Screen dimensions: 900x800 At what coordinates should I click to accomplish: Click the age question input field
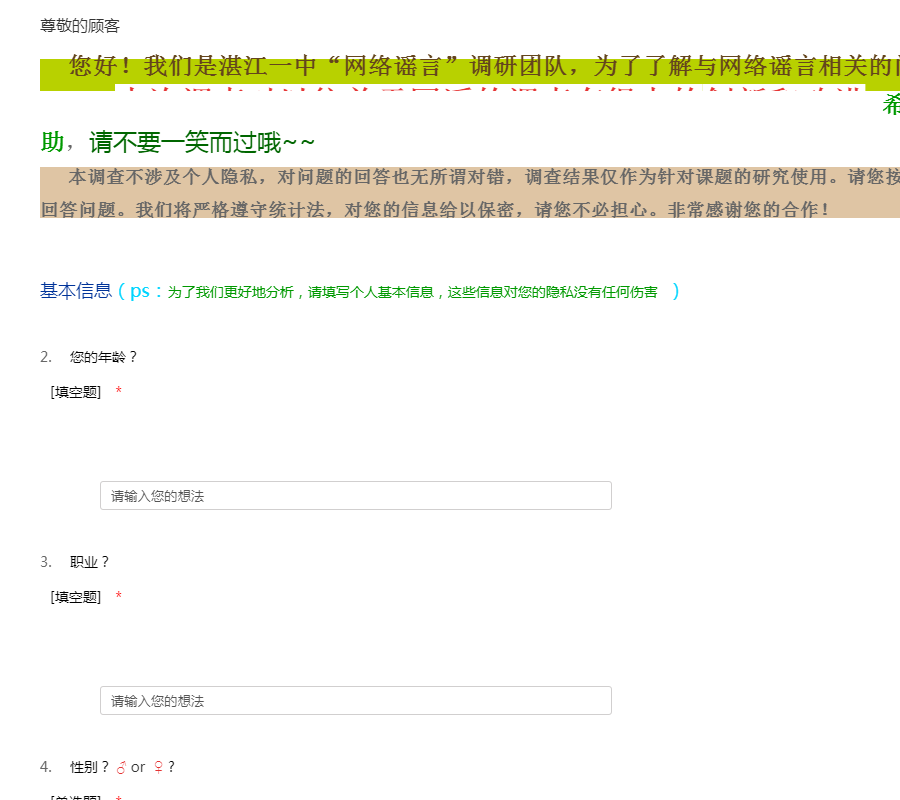pyautogui.click(x=355, y=496)
